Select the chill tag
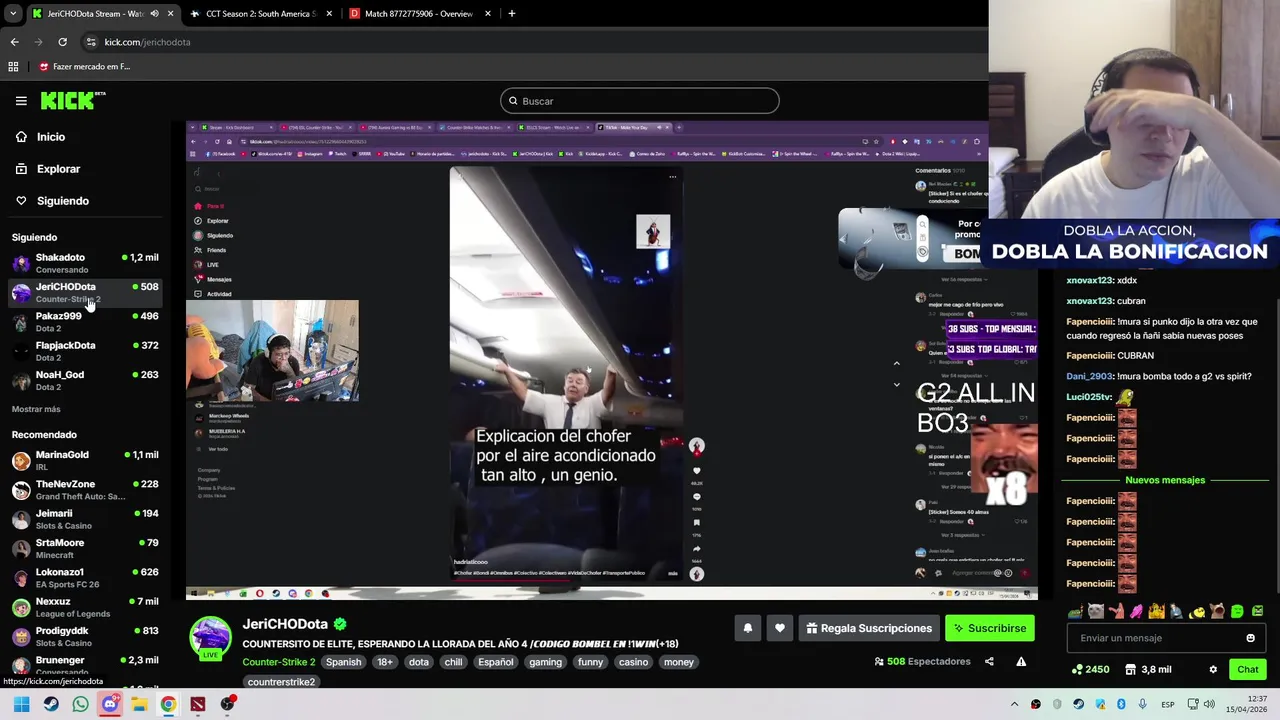Image resolution: width=1280 pixels, height=720 pixels. point(453,662)
